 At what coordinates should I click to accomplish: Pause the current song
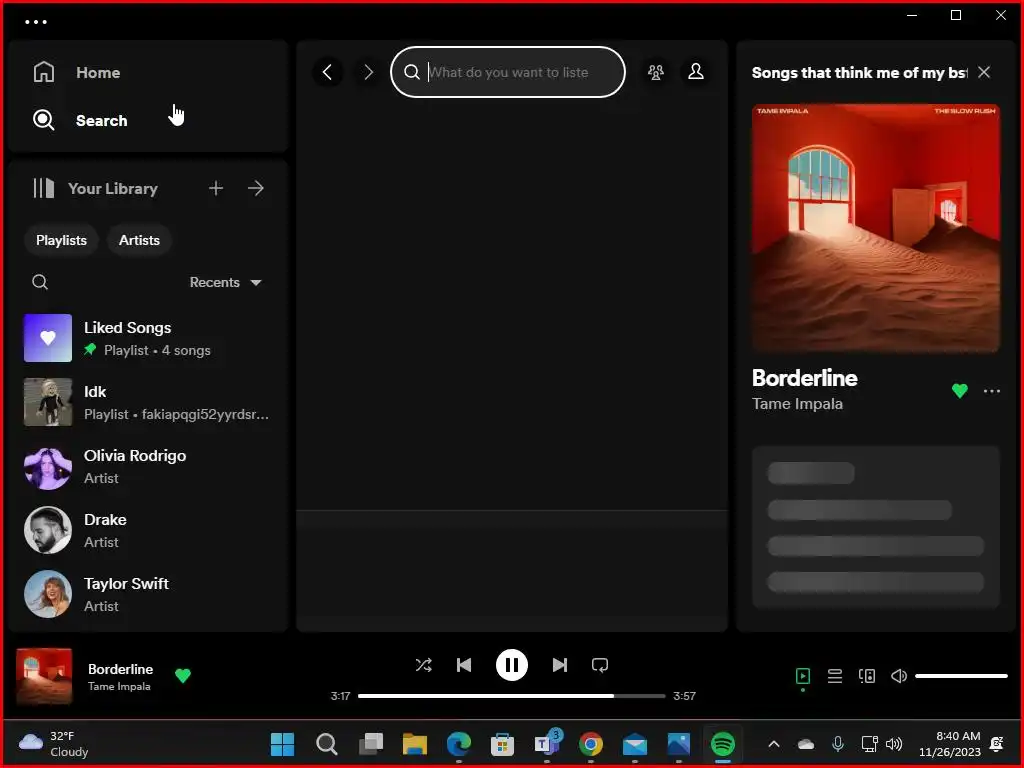coord(511,665)
